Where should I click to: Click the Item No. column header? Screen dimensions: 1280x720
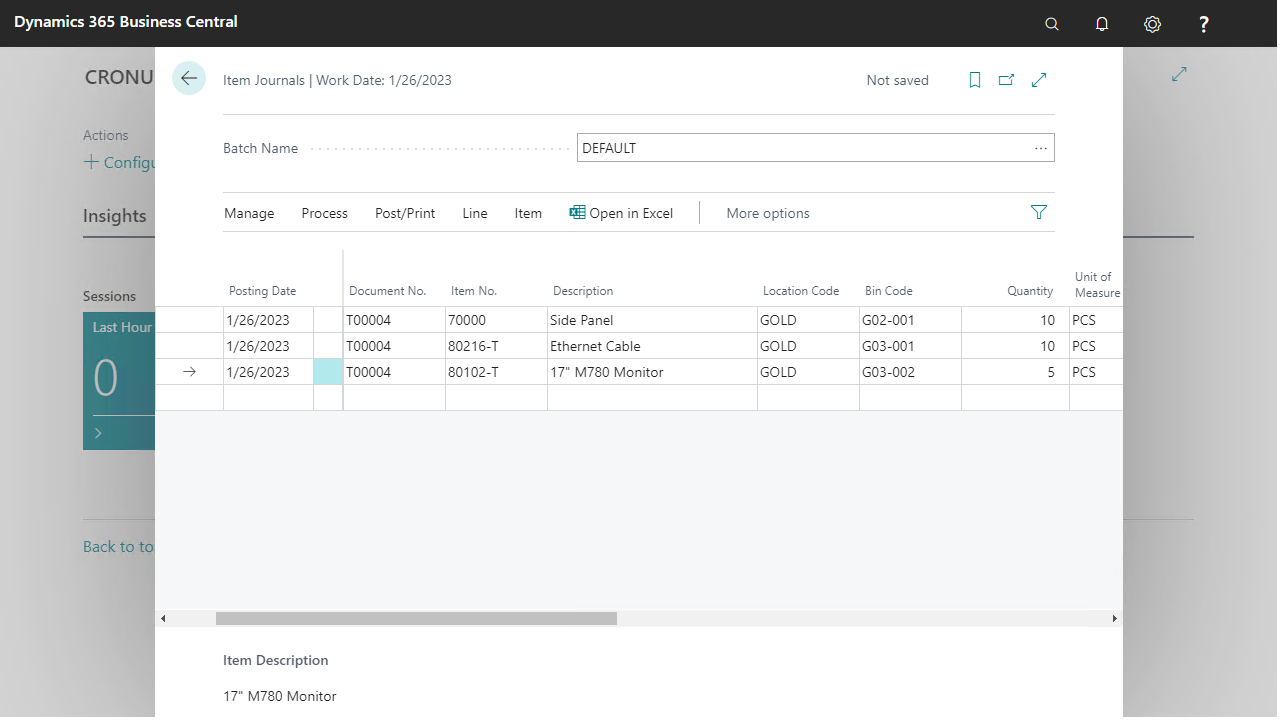pyautogui.click(x=474, y=291)
